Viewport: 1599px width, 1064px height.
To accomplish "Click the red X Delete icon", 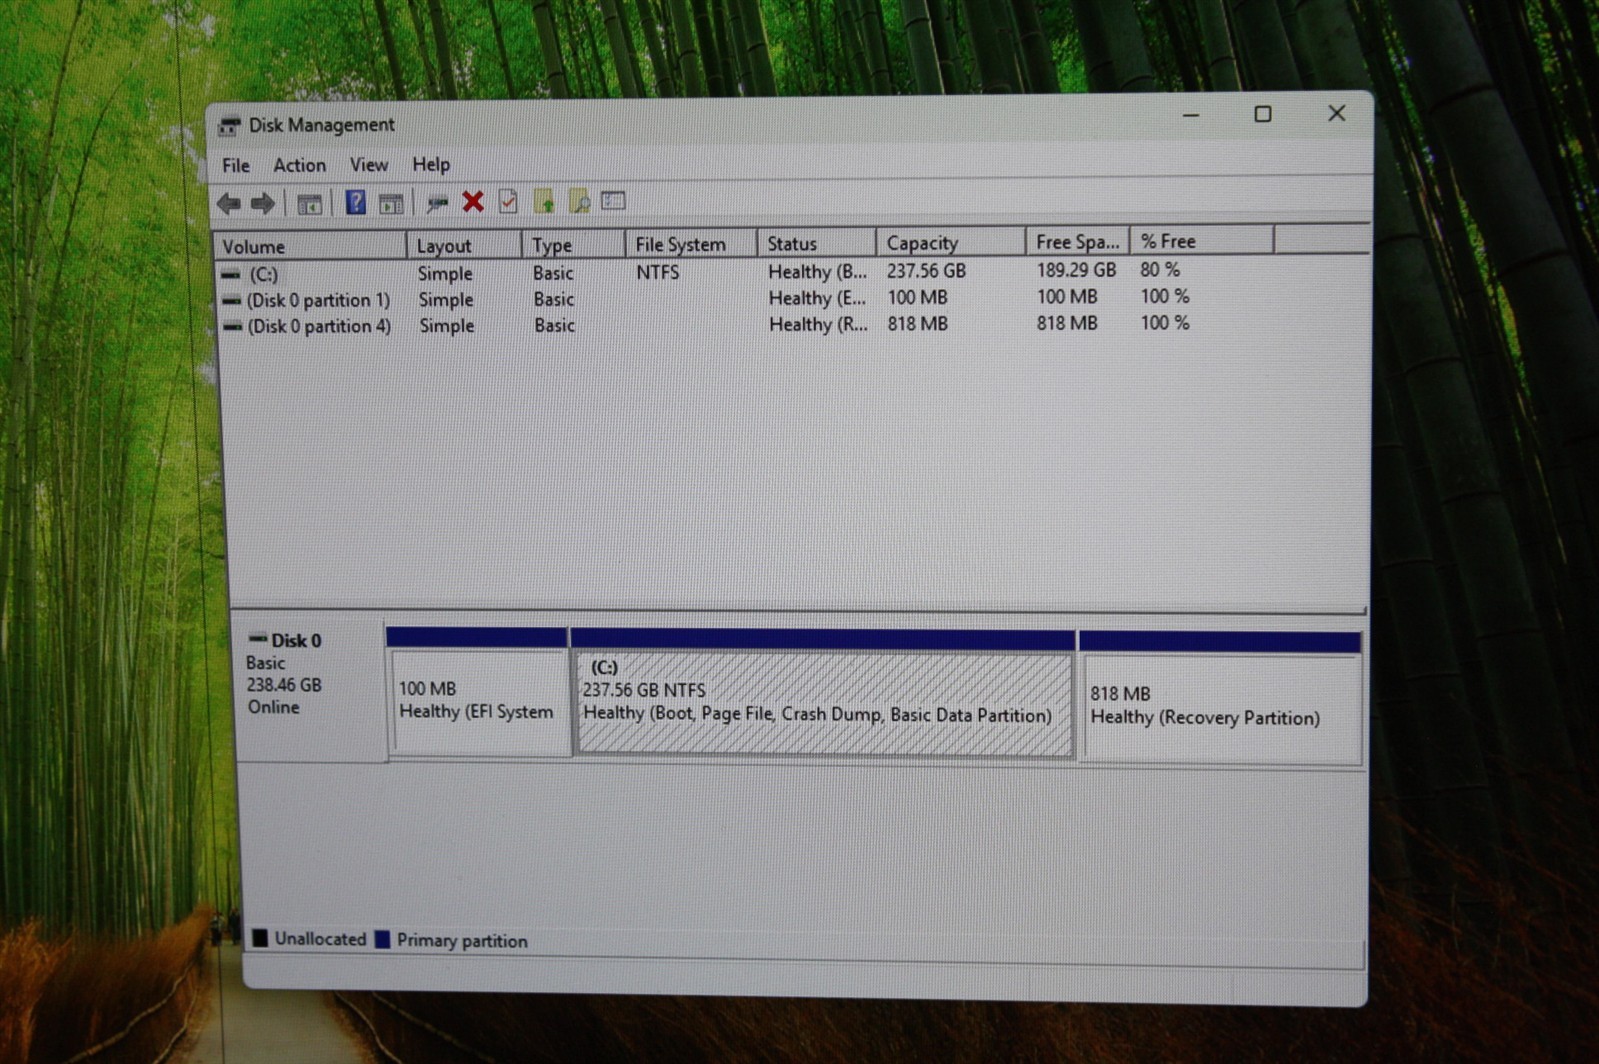I will pyautogui.click(x=473, y=202).
